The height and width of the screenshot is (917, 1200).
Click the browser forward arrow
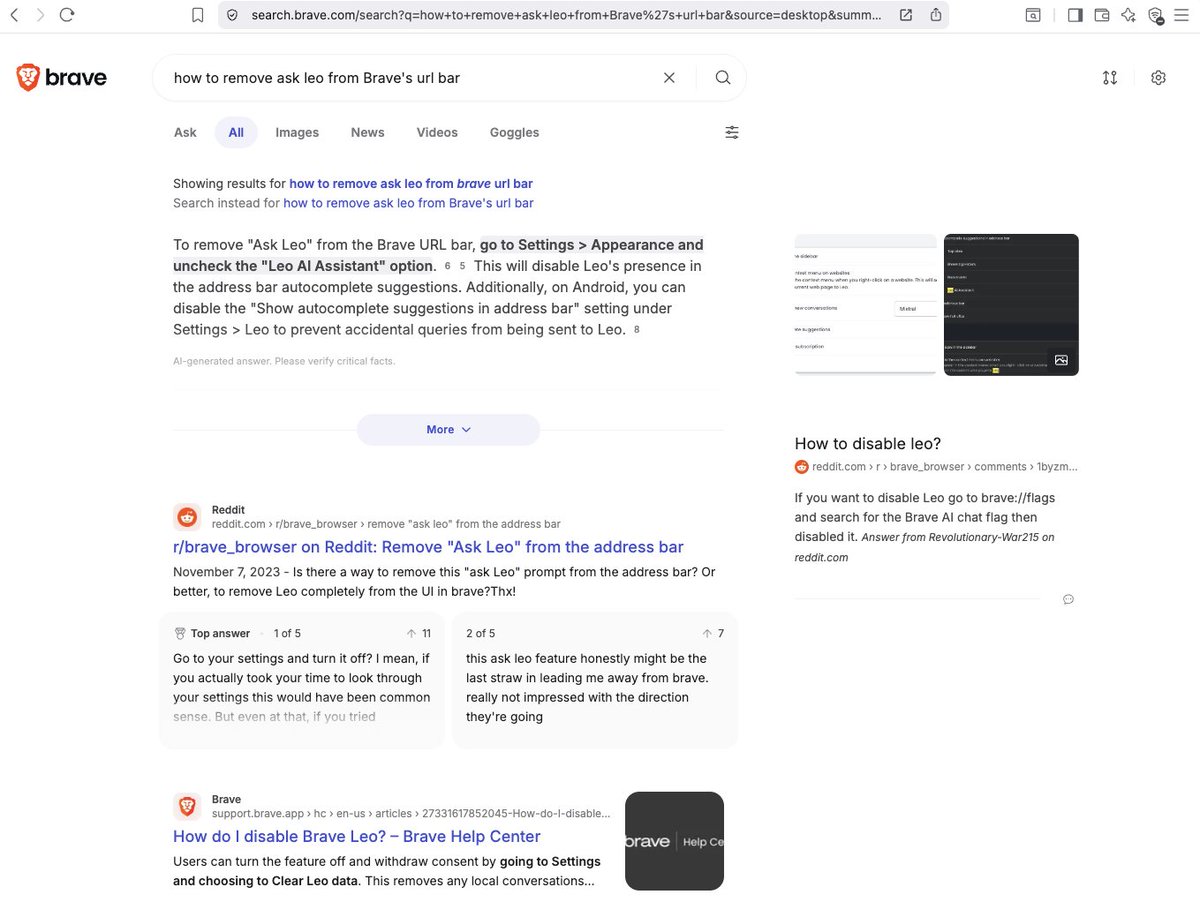(40, 15)
